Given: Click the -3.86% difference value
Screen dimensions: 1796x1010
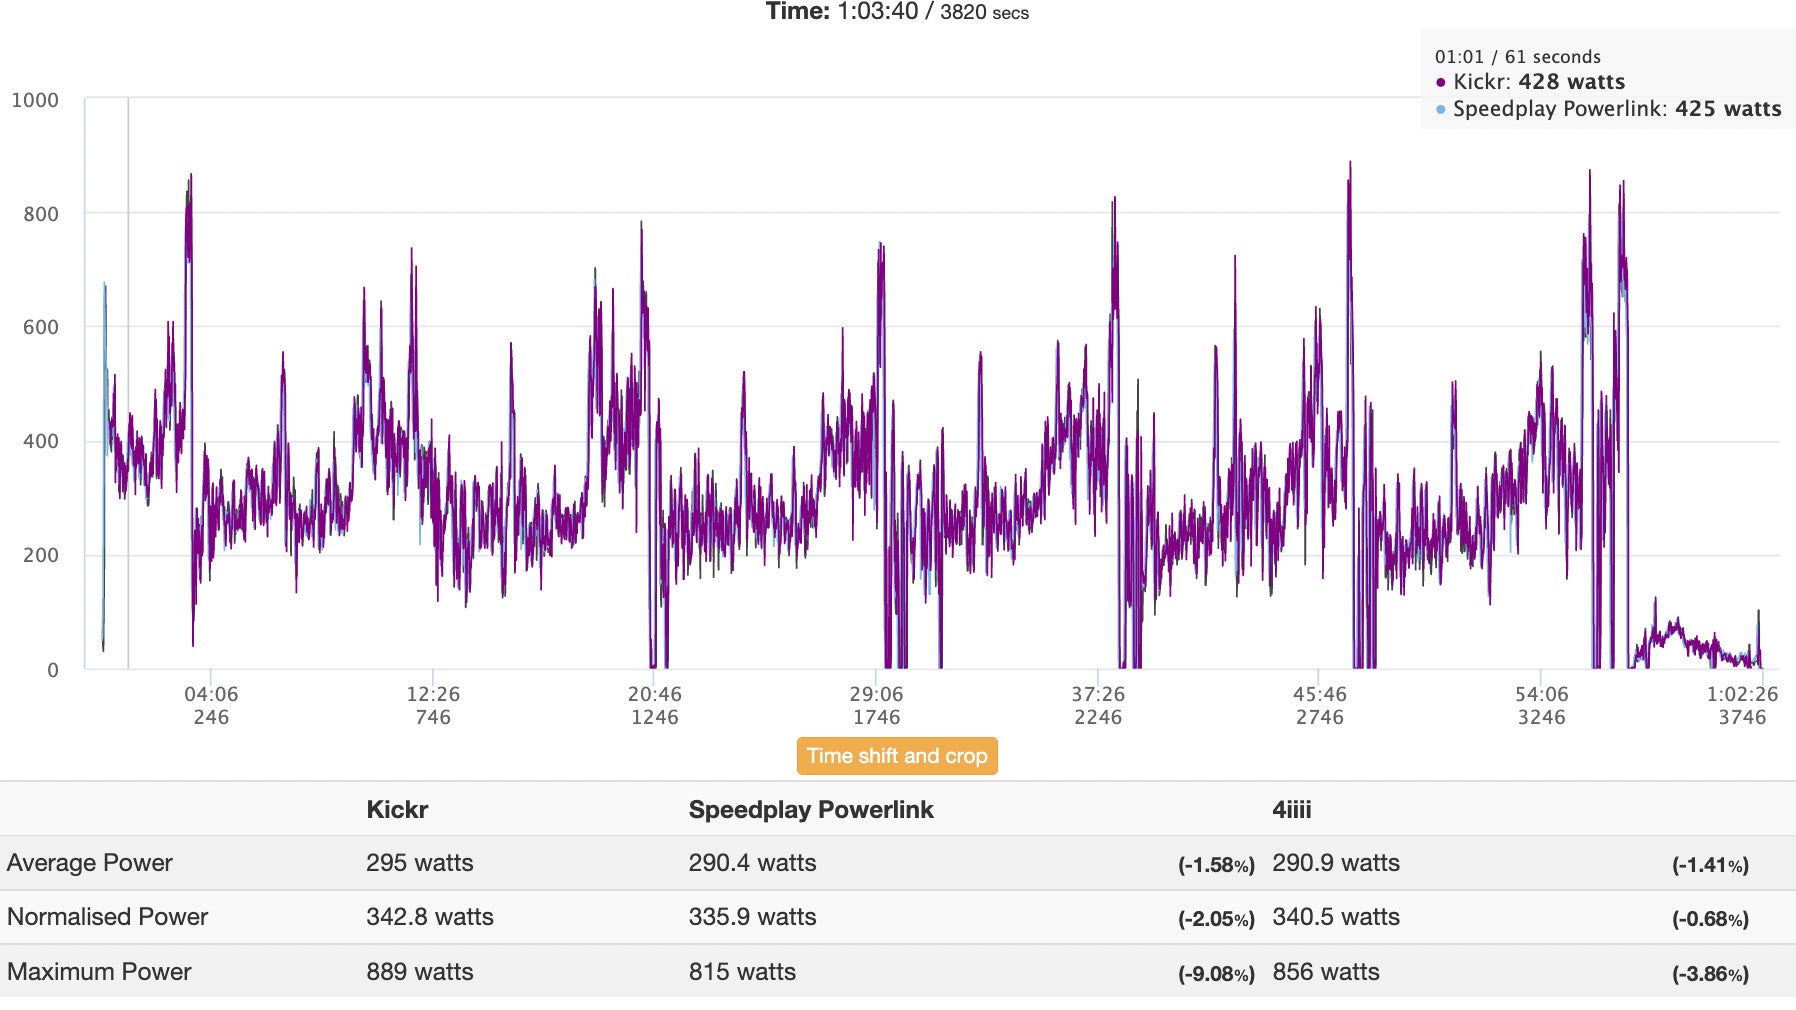Looking at the screenshot, I should click(x=1711, y=974).
